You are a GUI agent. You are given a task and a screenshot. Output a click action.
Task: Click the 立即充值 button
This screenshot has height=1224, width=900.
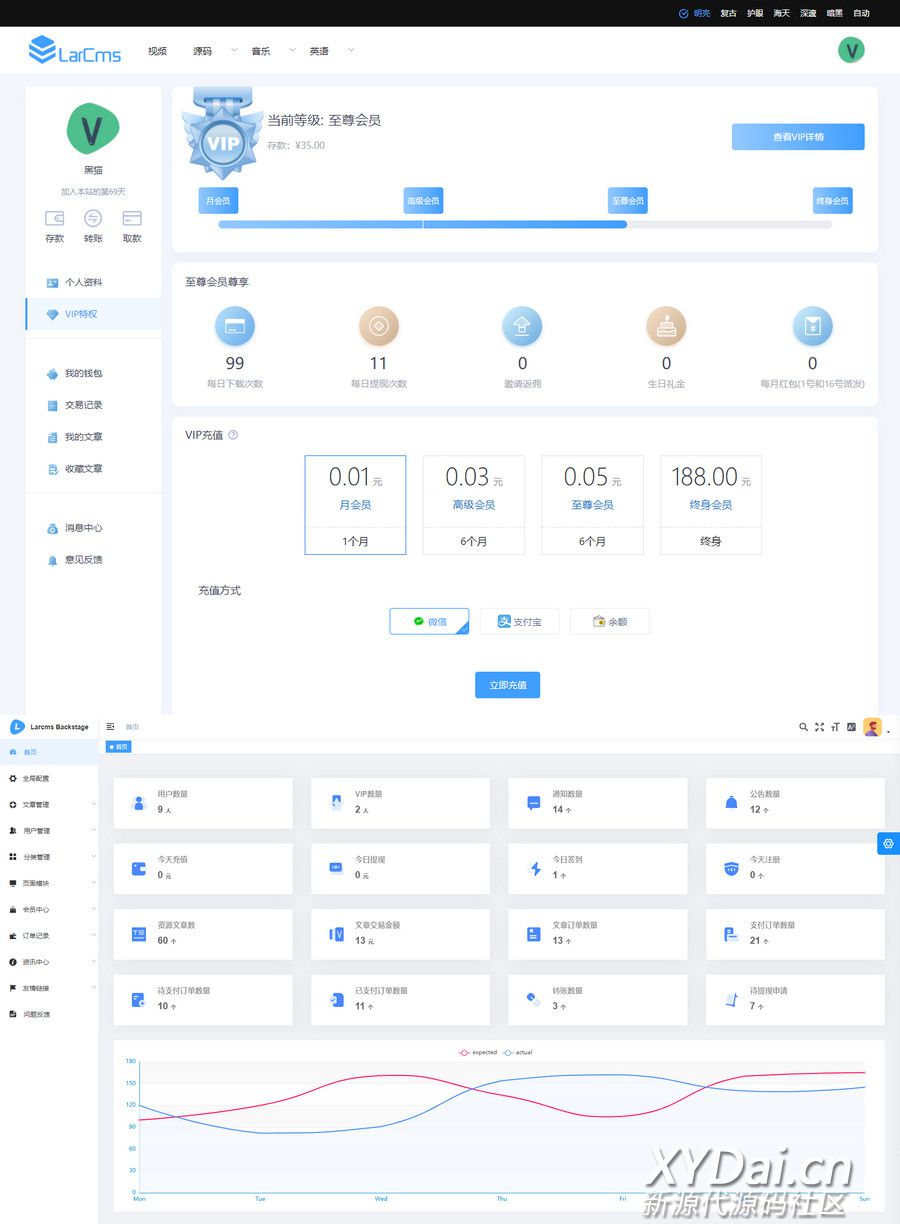tap(507, 685)
